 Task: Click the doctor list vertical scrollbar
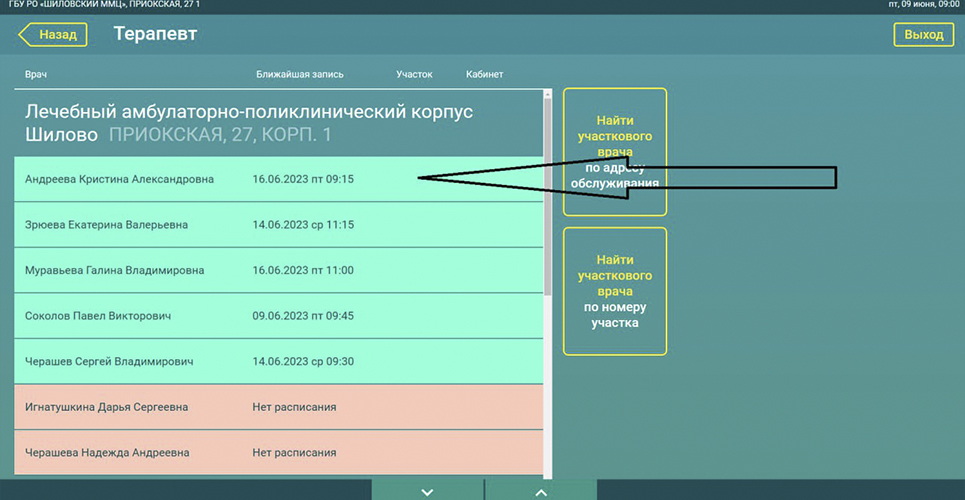(547, 200)
